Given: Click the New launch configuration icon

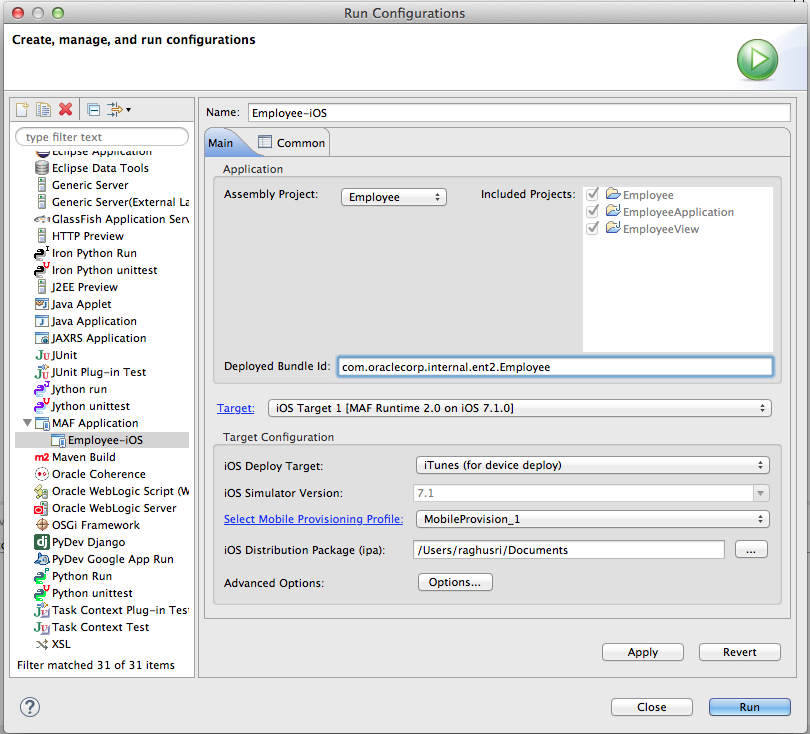Looking at the screenshot, I should [22, 110].
